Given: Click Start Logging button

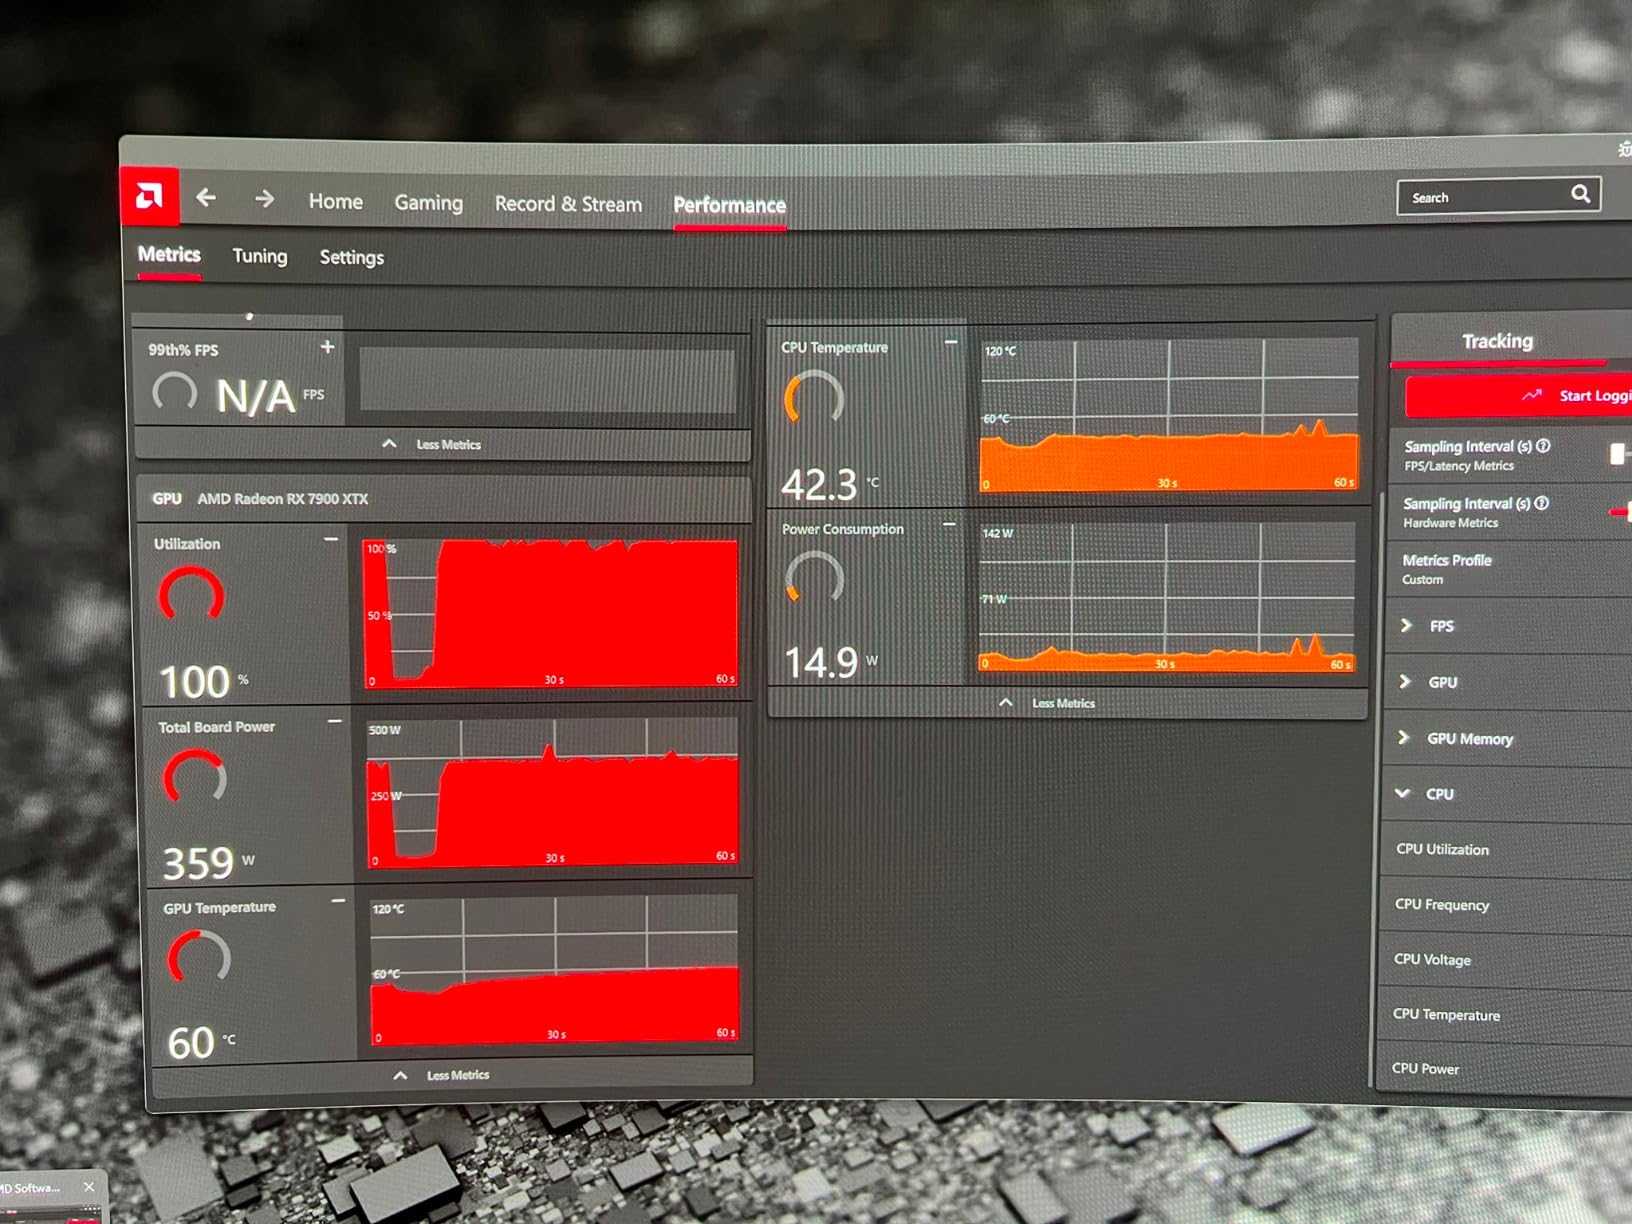Looking at the screenshot, I should (1518, 396).
